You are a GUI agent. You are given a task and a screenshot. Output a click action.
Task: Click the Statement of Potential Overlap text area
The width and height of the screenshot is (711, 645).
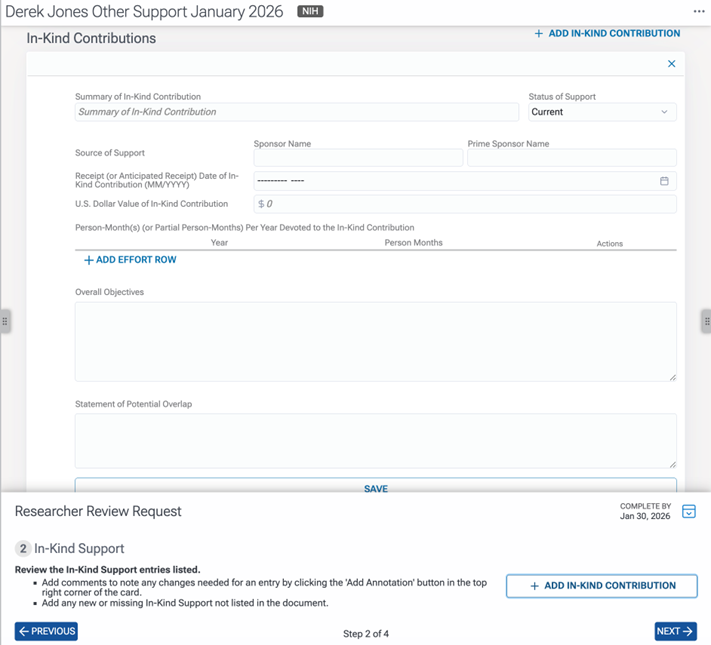point(375,440)
